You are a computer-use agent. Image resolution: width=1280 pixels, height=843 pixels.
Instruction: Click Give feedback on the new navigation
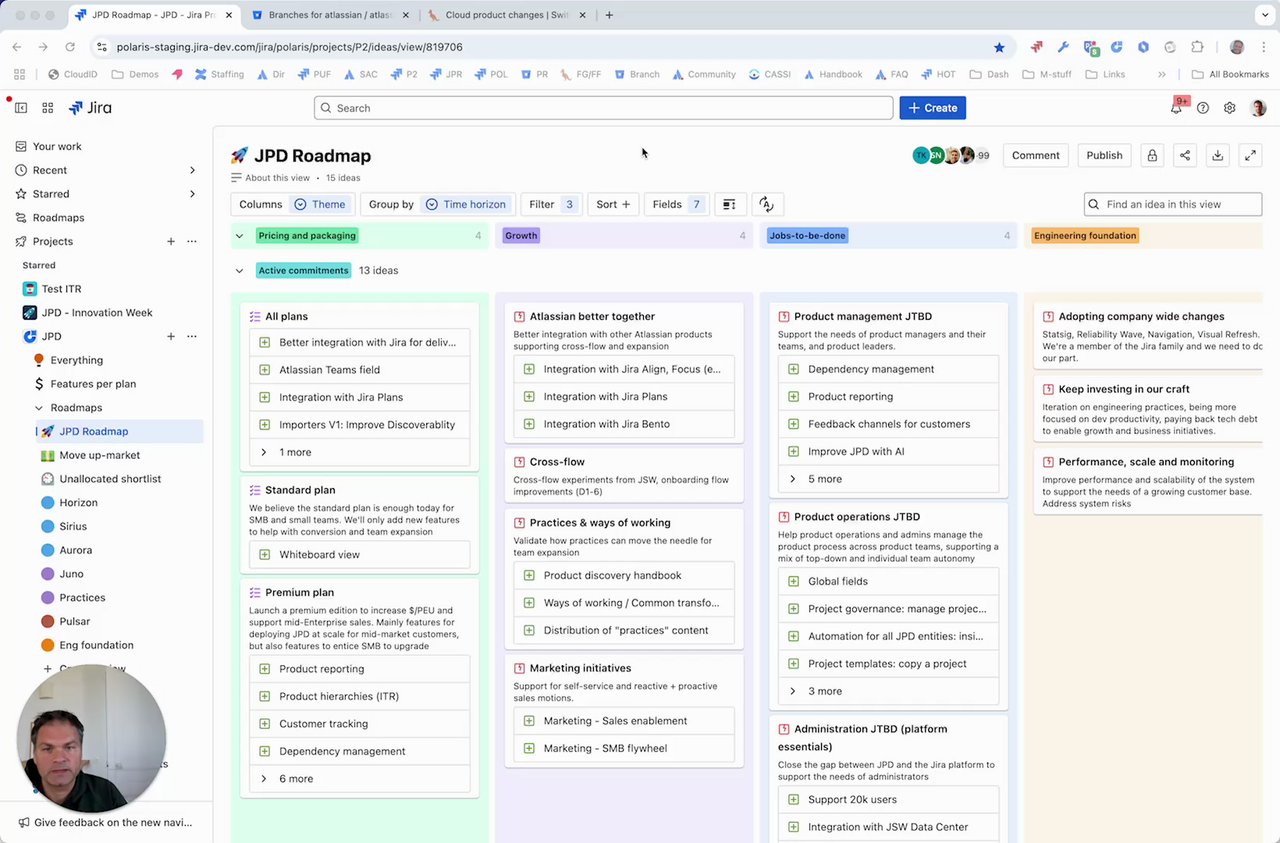(105, 822)
